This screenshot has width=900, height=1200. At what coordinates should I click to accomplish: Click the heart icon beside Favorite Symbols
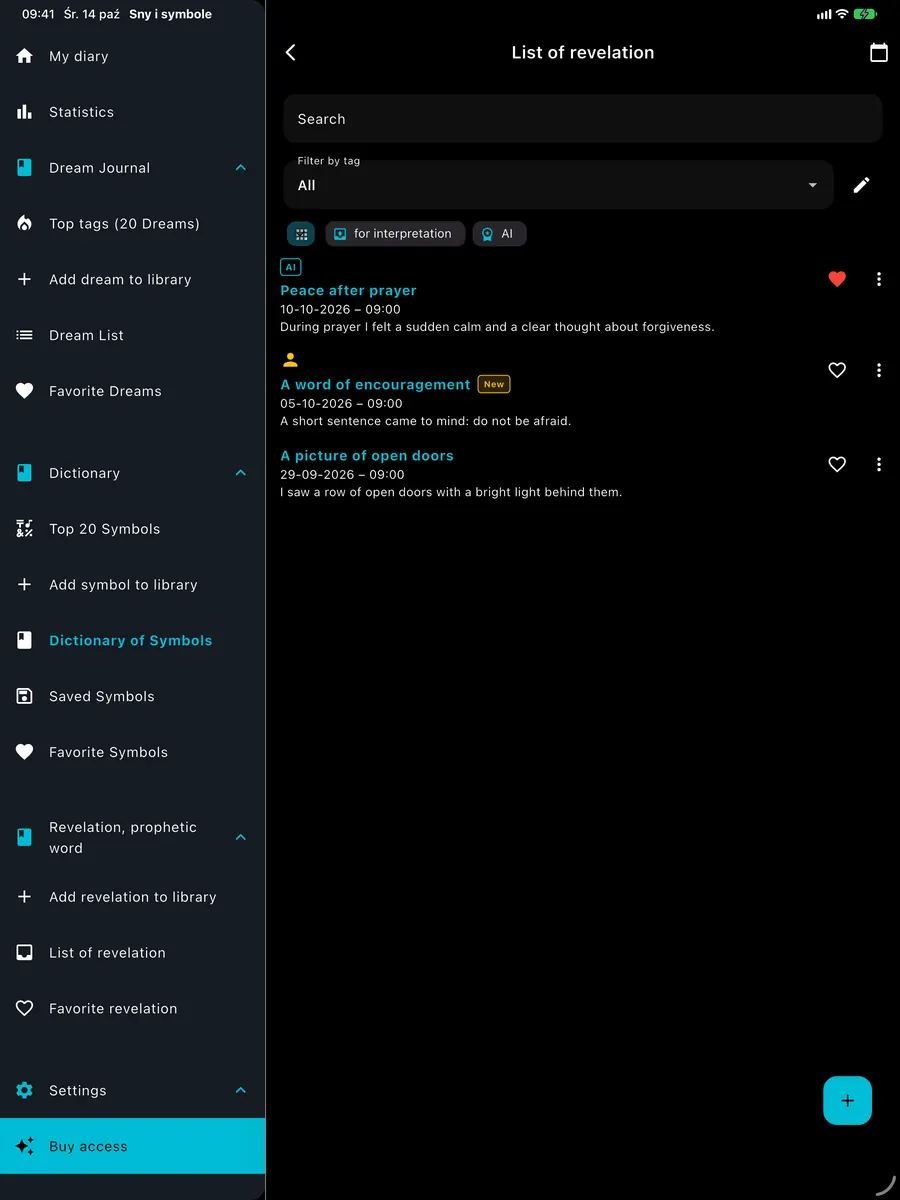pos(25,752)
